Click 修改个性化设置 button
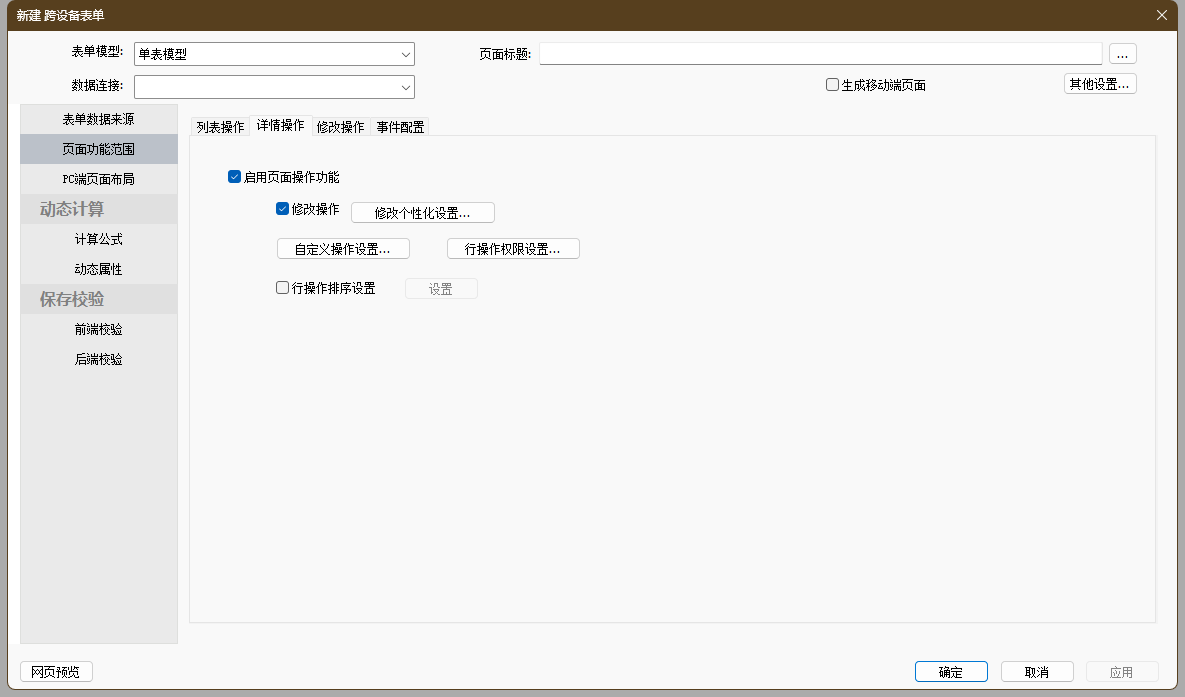 tap(422, 212)
